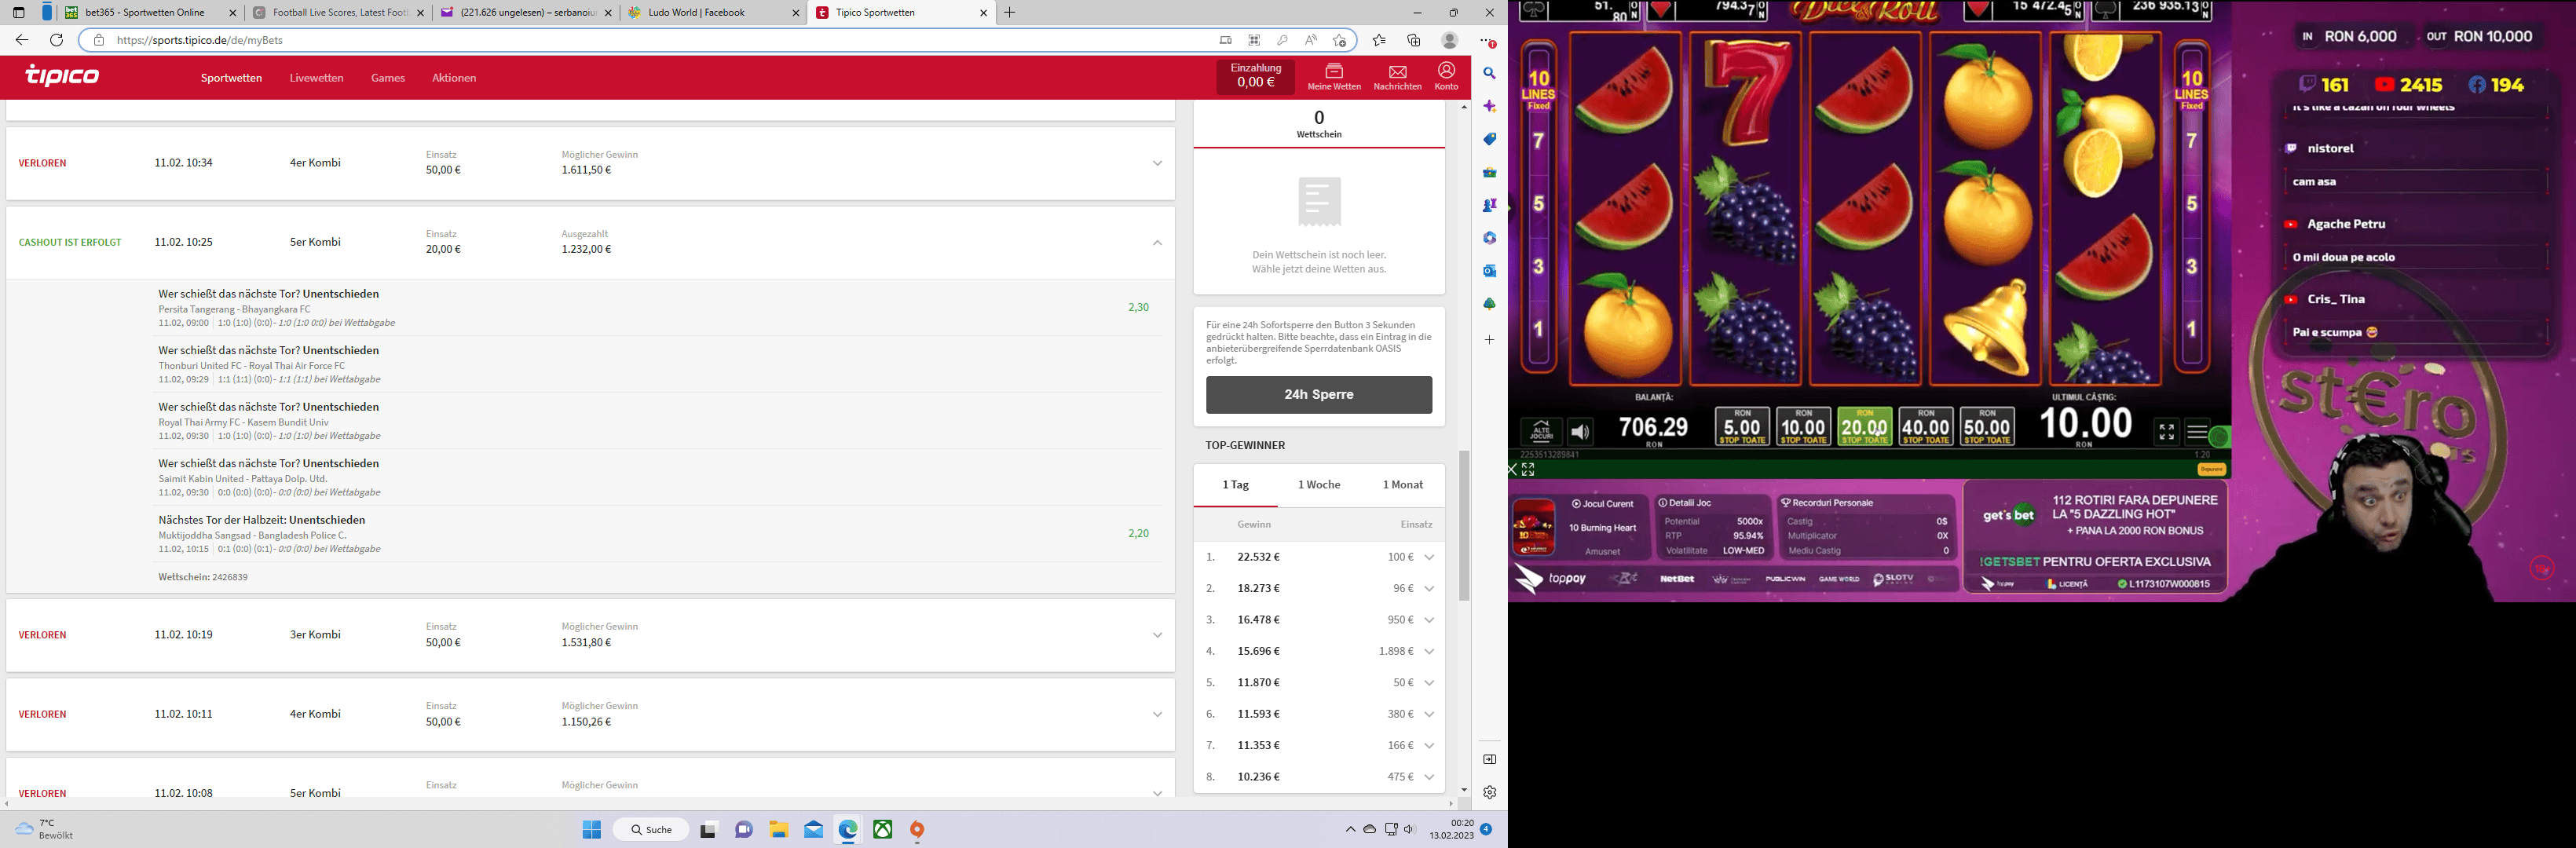The image size is (2576, 848).
Task: Bet RON 50.00 in the slot game
Action: pyautogui.click(x=1987, y=426)
